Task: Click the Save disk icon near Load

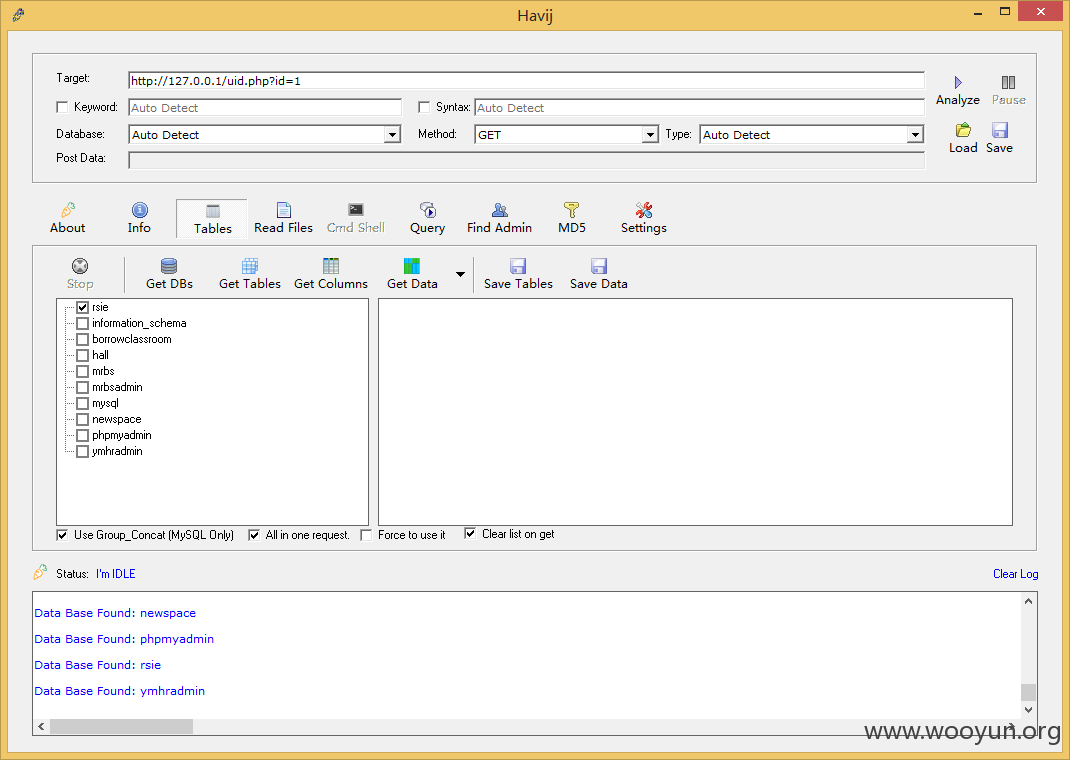Action: point(1000,130)
